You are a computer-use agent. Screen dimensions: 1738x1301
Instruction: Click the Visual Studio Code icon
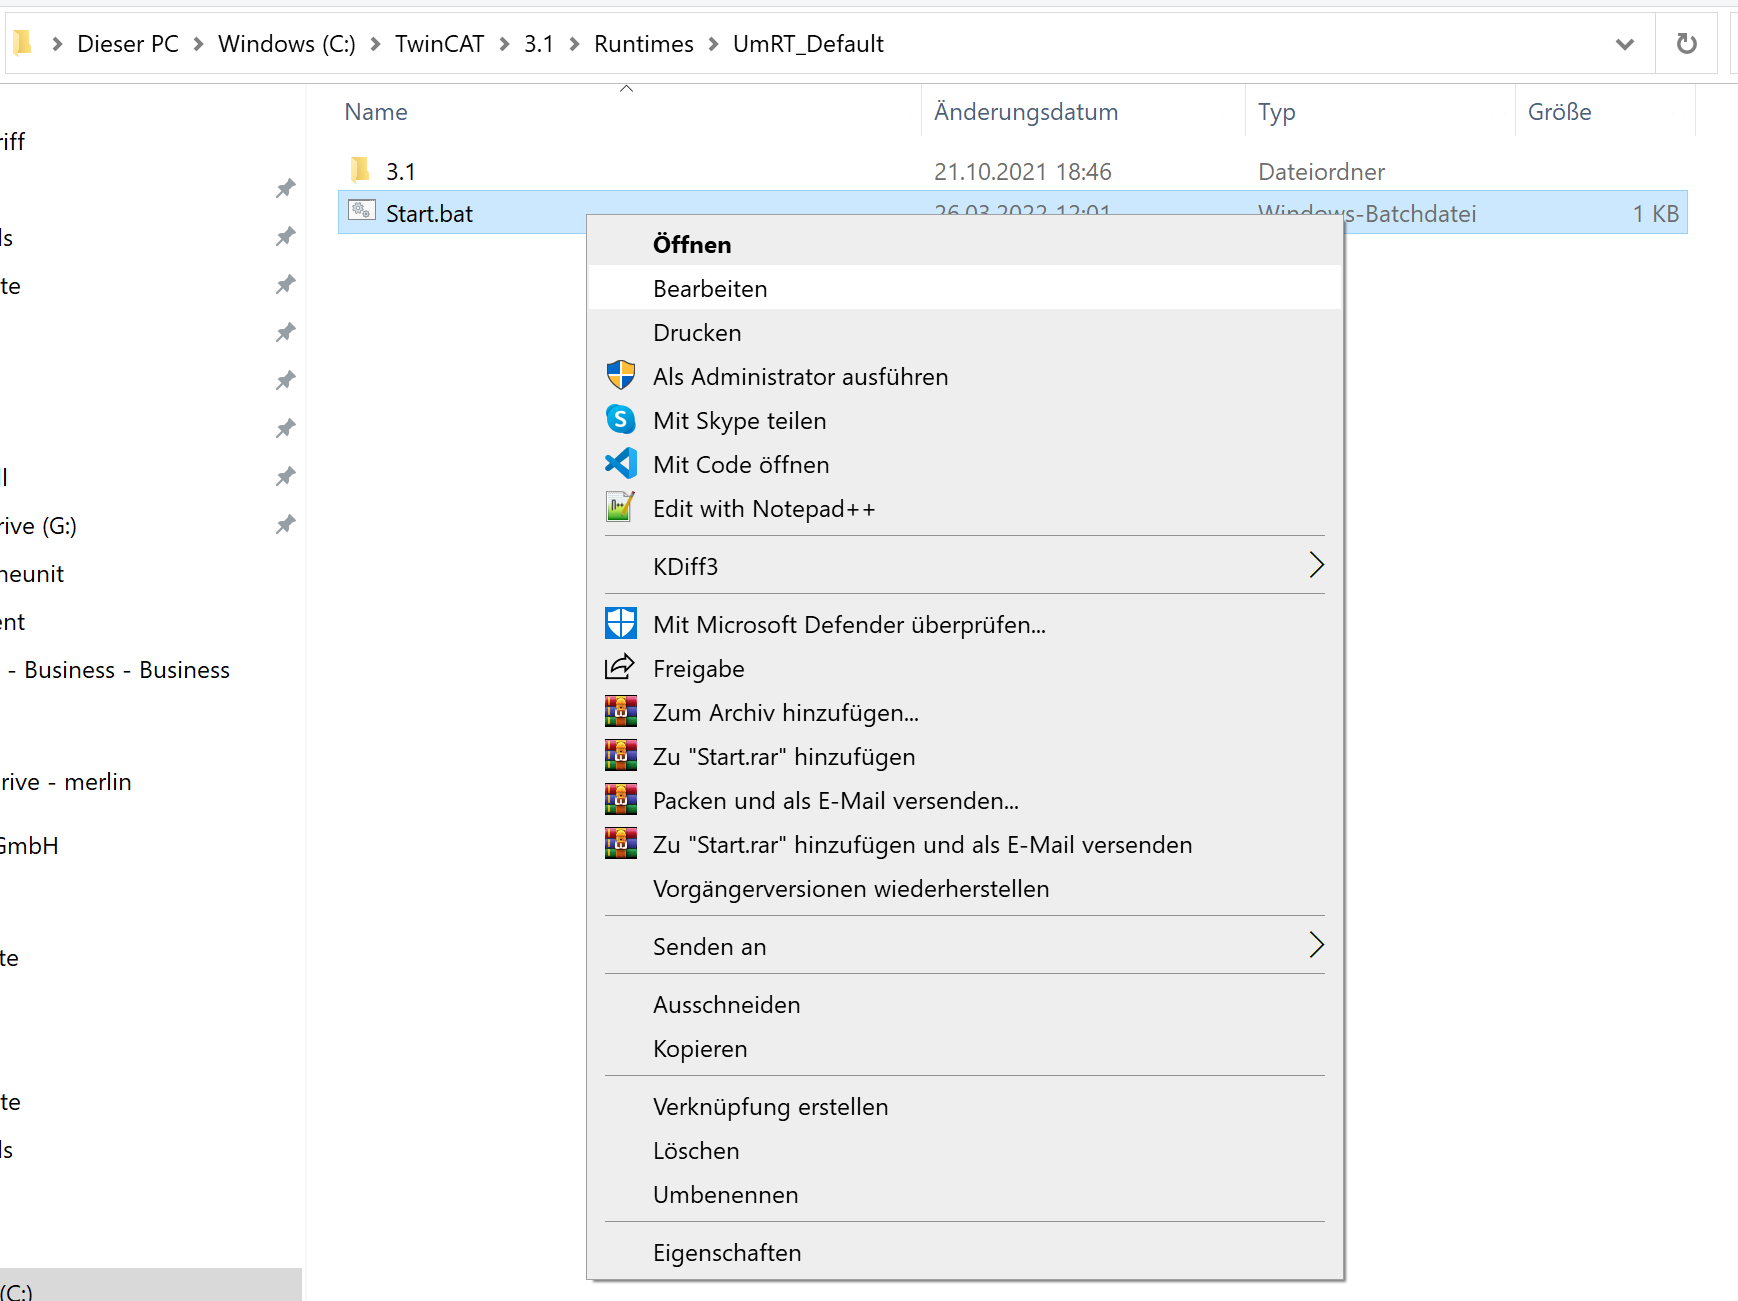(621, 464)
